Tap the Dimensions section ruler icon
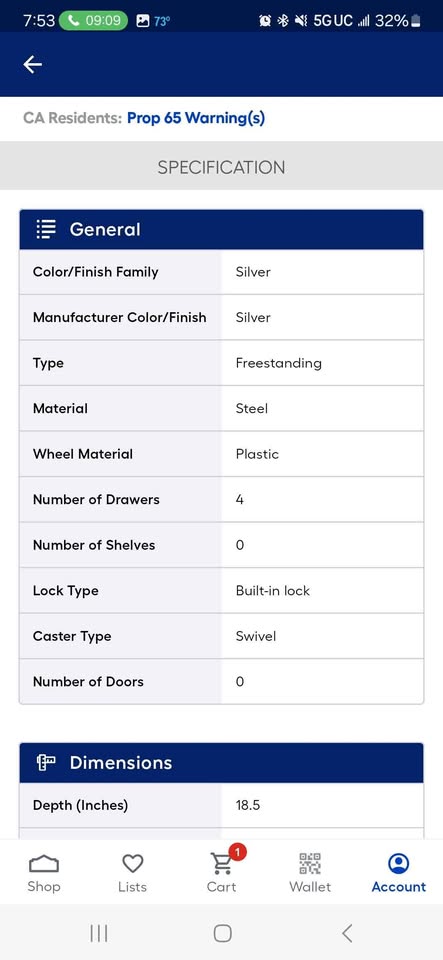This screenshot has height=960, width=443. pyautogui.click(x=46, y=762)
